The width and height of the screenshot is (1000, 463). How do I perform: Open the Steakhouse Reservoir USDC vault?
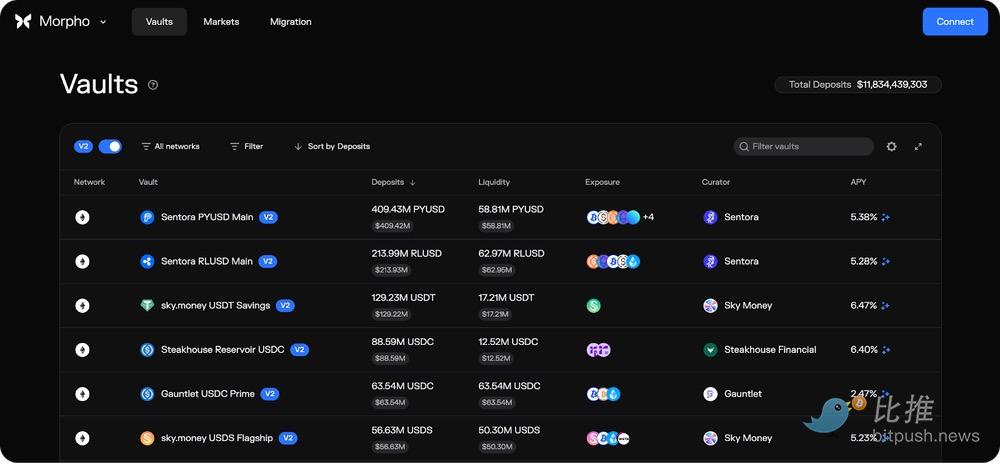[222, 350]
